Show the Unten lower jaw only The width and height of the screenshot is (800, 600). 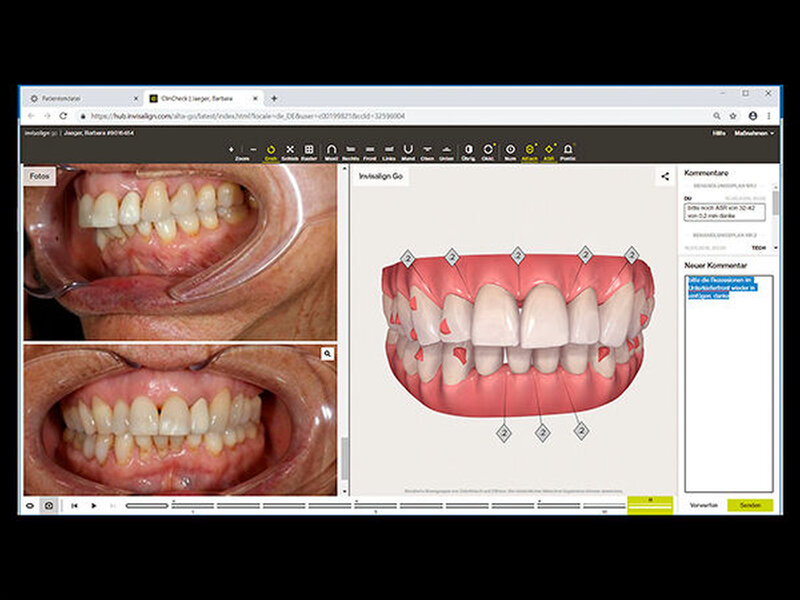click(x=446, y=152)
